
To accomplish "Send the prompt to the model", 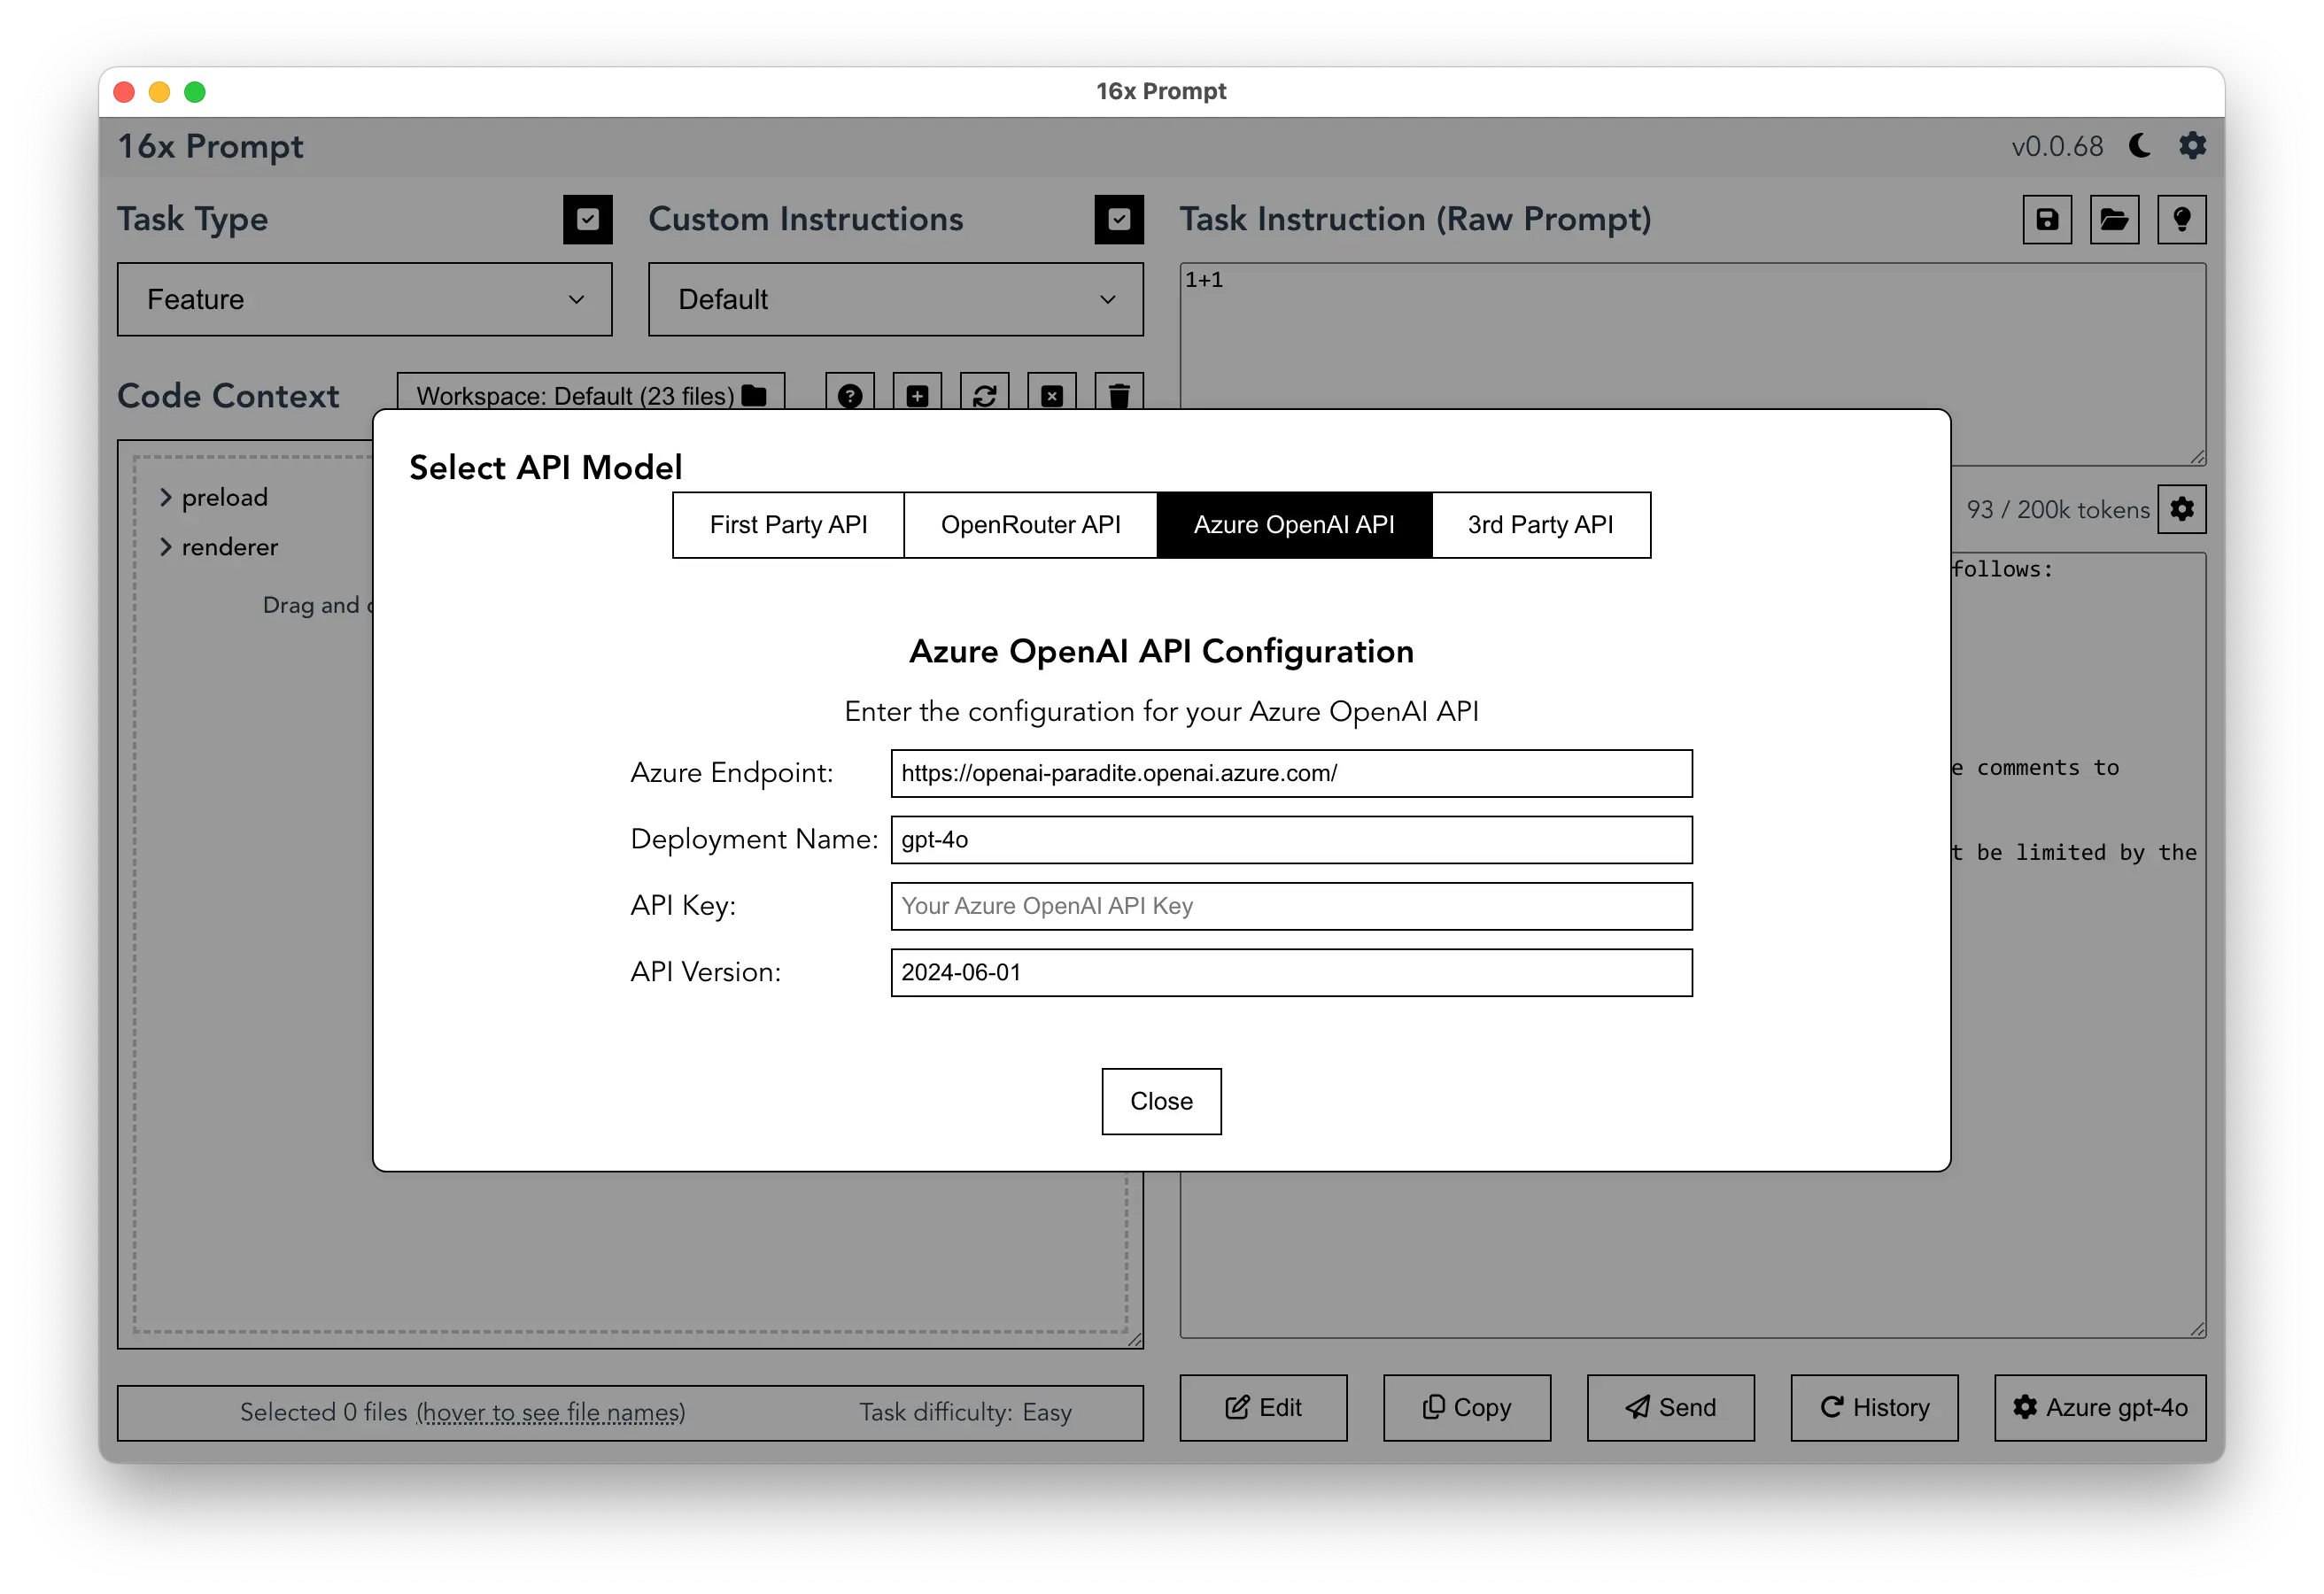I will (1670, 1407).
